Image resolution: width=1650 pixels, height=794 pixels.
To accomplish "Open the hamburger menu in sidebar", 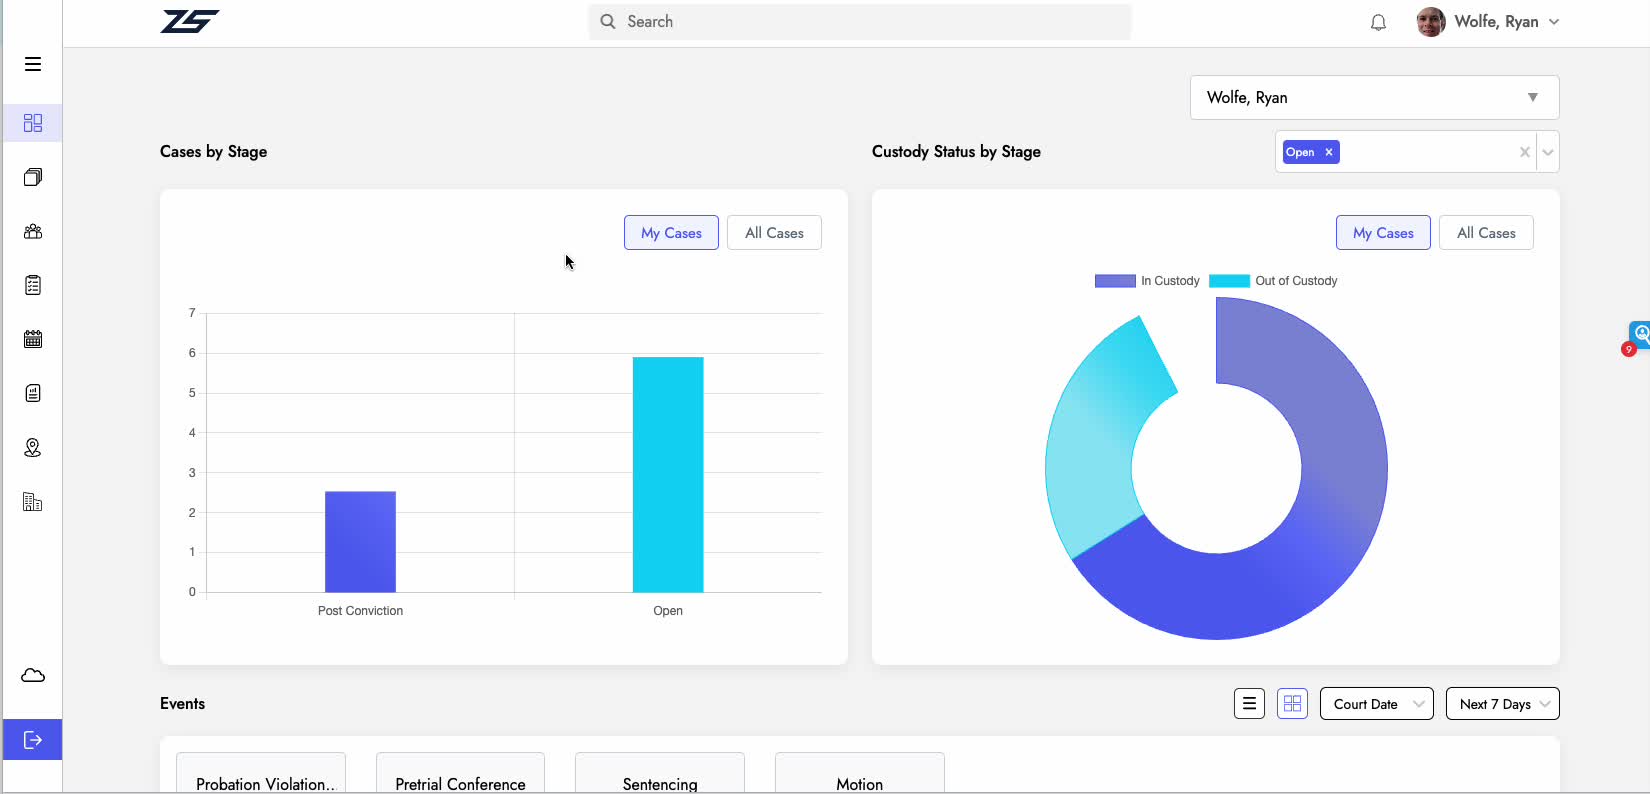I will 33,64.
